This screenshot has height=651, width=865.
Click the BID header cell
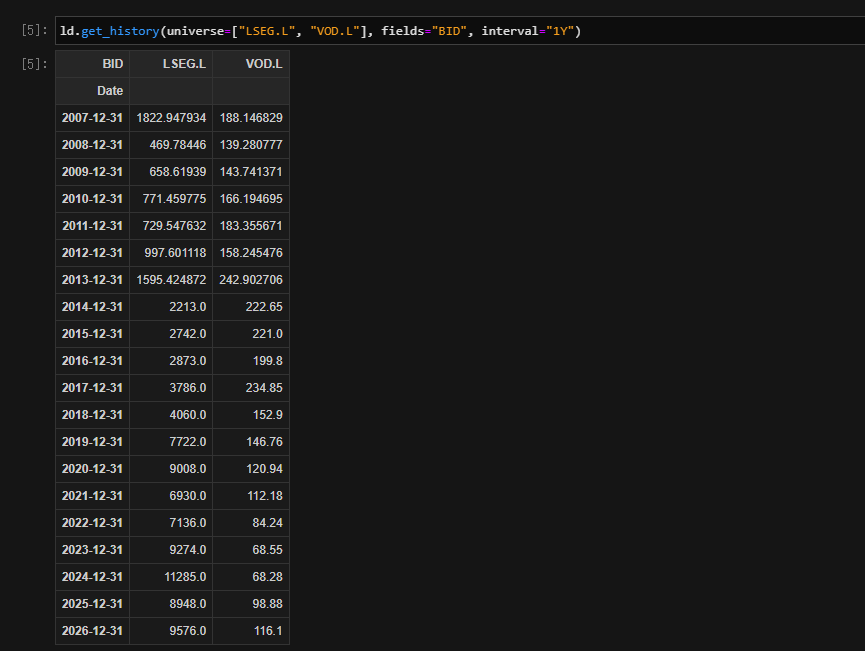point(113,64)
